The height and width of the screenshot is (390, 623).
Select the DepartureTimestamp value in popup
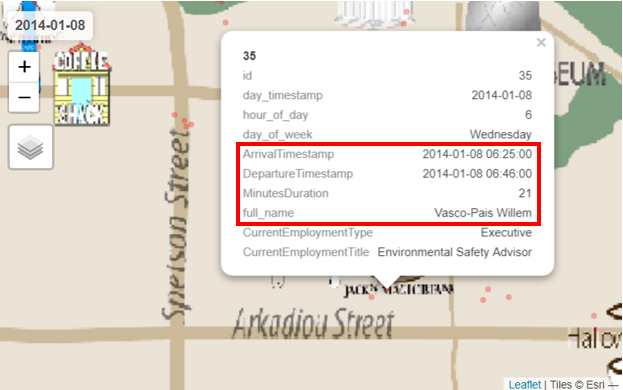point(477,174)
